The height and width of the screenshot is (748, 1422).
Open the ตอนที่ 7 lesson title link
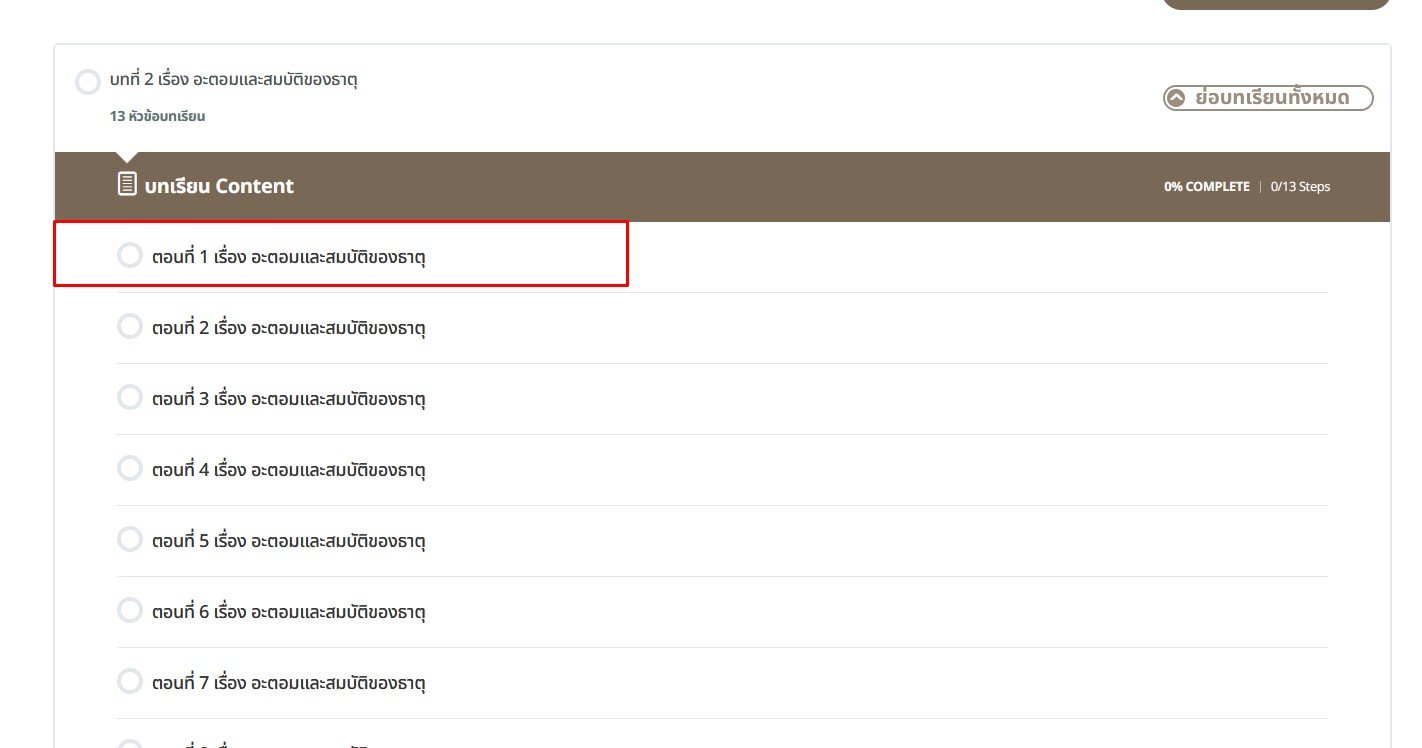click(289, 683)
